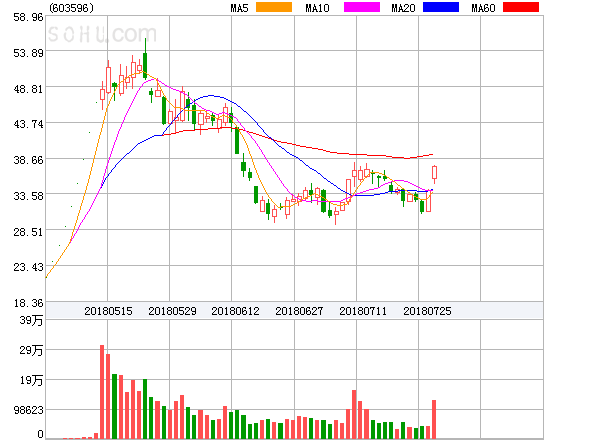Click the highest green candlestick peaking above 53.89
The image size is (600, 440).
145,59
